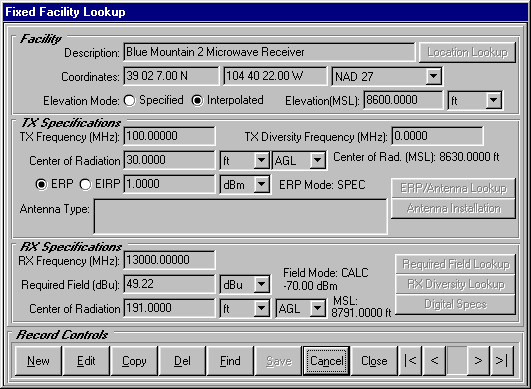Click the '8791.0000 ft' MSL value
Image resolution: width=531 pixels, height=389 pixels.
361,313
